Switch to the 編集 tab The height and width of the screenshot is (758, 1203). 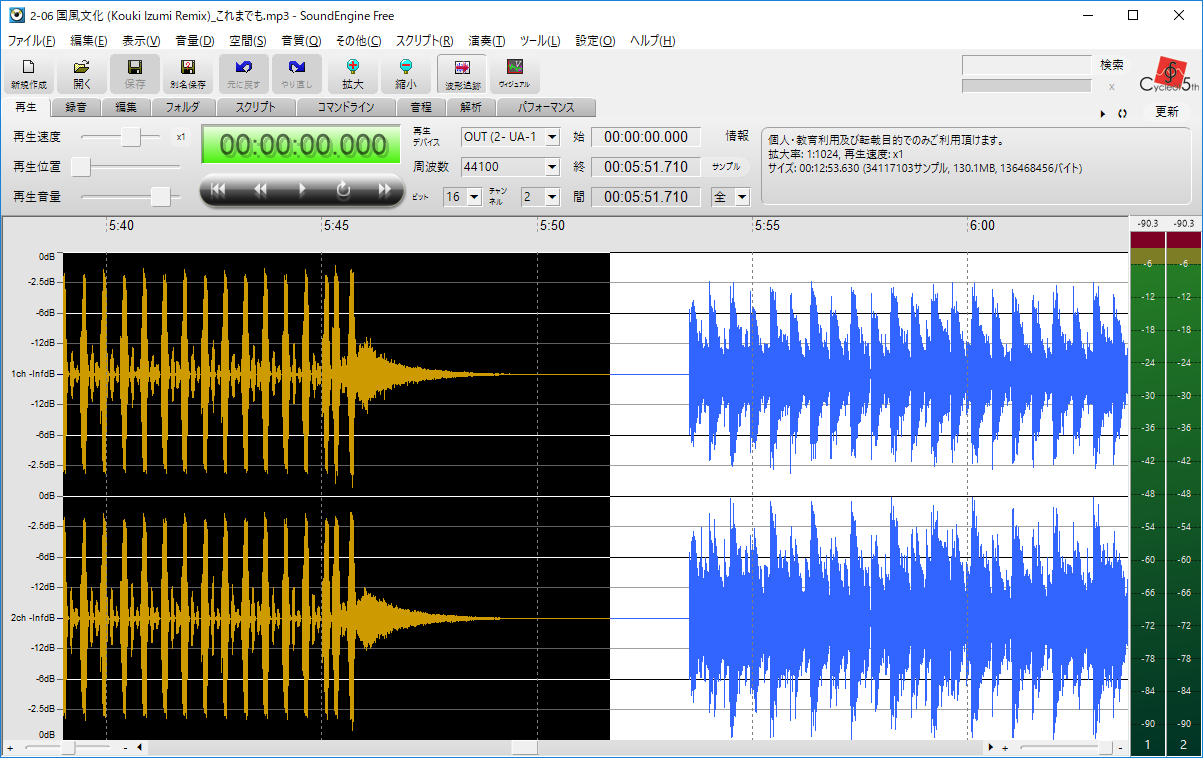tap(126, 107)
